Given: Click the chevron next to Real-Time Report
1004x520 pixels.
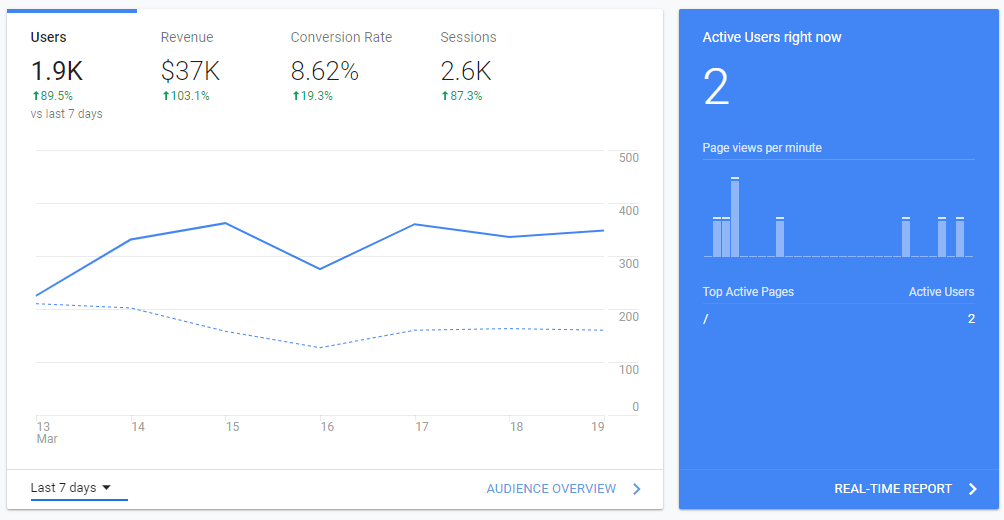Looking at the screenshot, I should pos(972,489).
